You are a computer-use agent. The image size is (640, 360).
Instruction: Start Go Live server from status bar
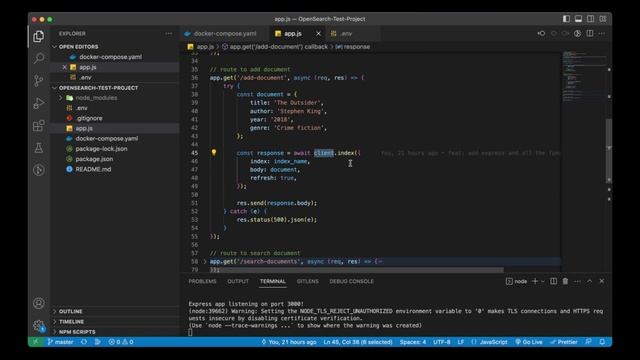tap(529, 342)
